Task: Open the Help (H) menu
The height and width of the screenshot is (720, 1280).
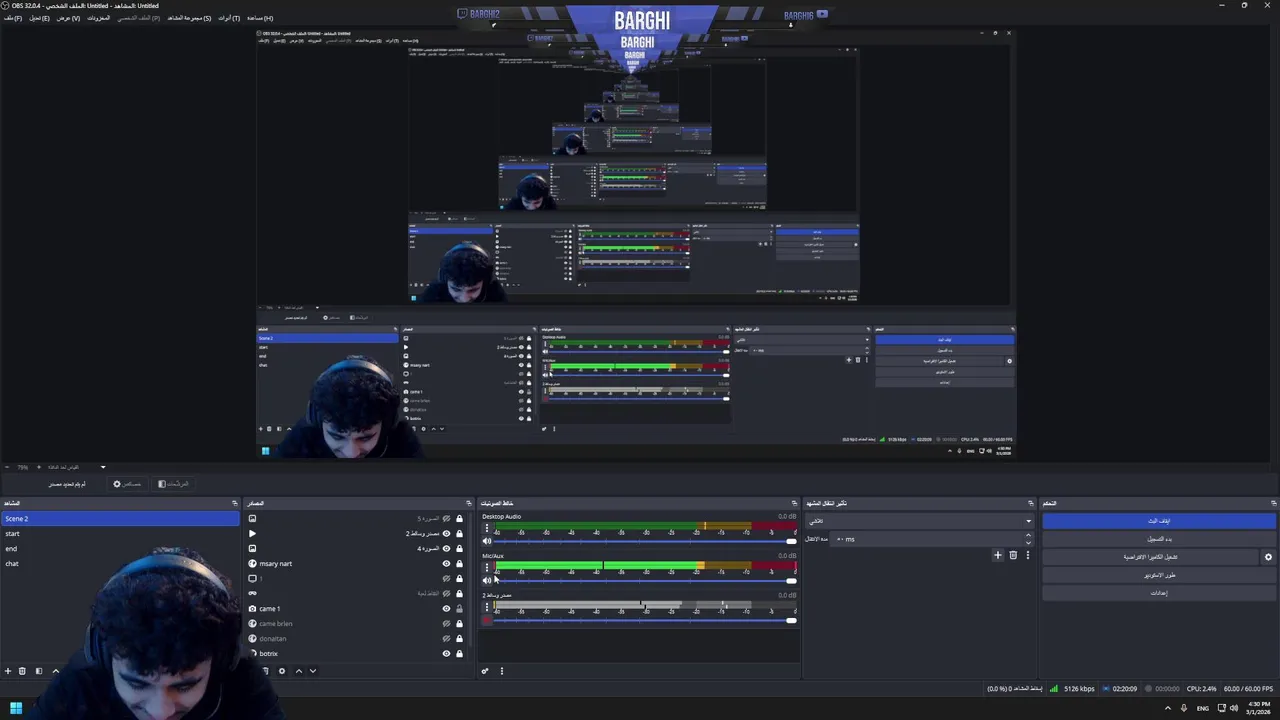Action: 260,18
